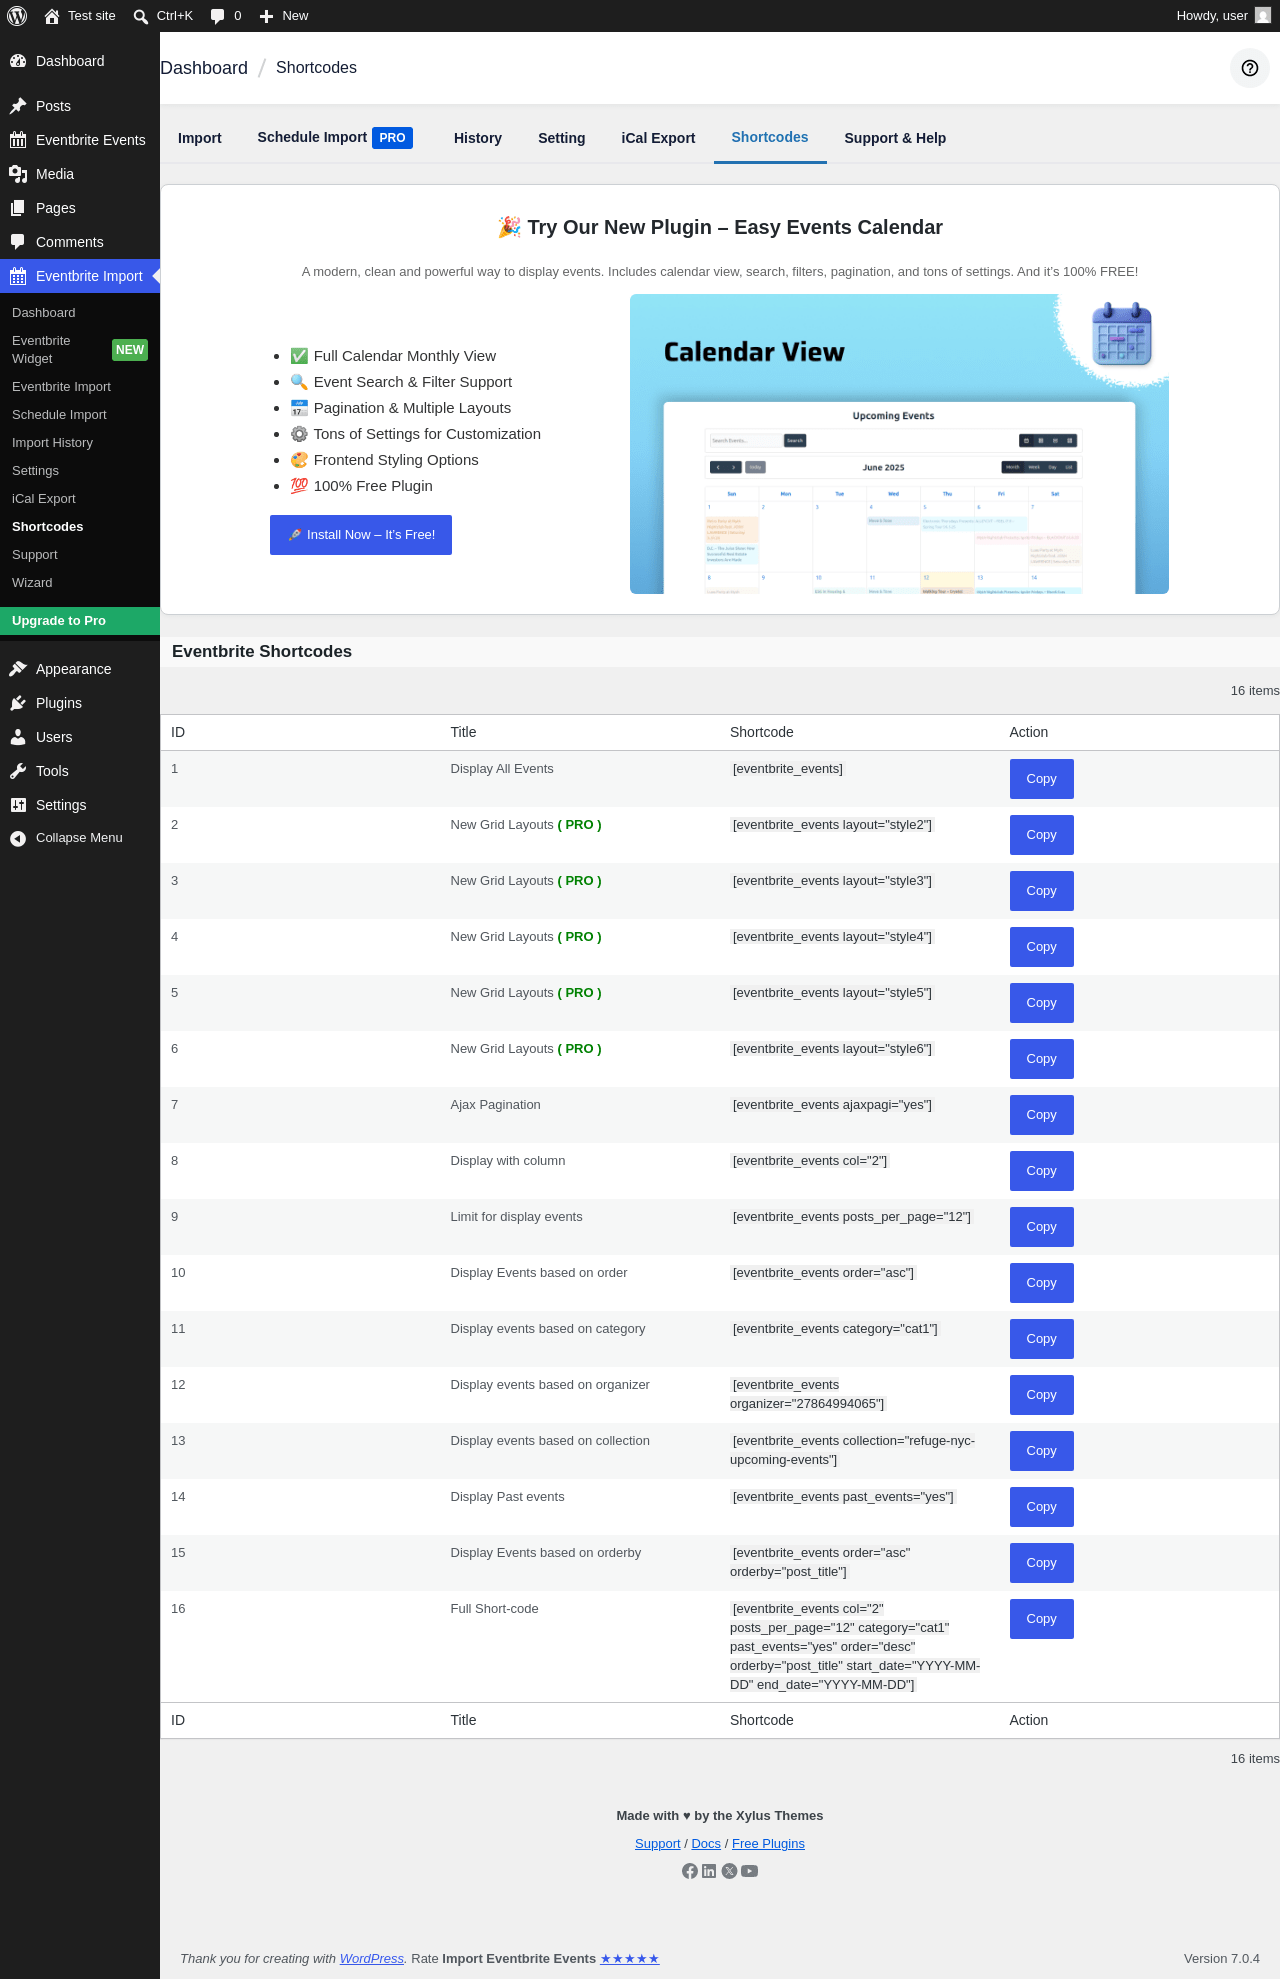Open the Import tab
1280x1979 pixels.
pos(200,138)
